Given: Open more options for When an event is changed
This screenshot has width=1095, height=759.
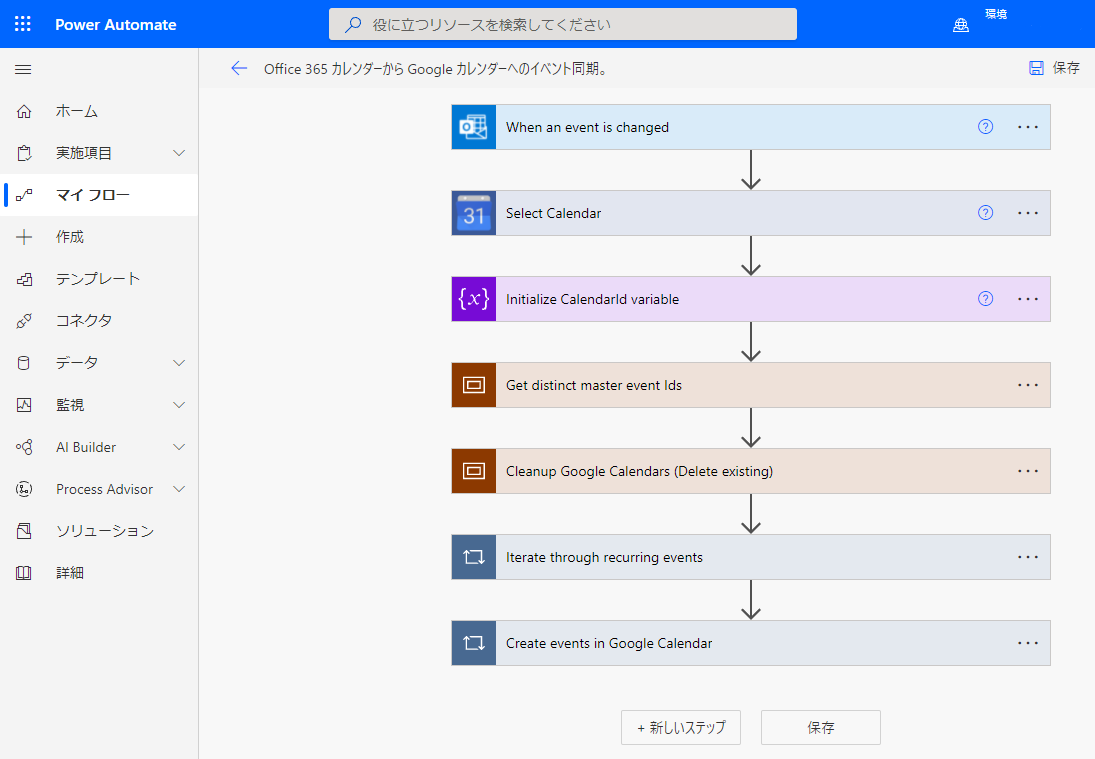Looking at the screenshot, I should tap(1028, 127).
